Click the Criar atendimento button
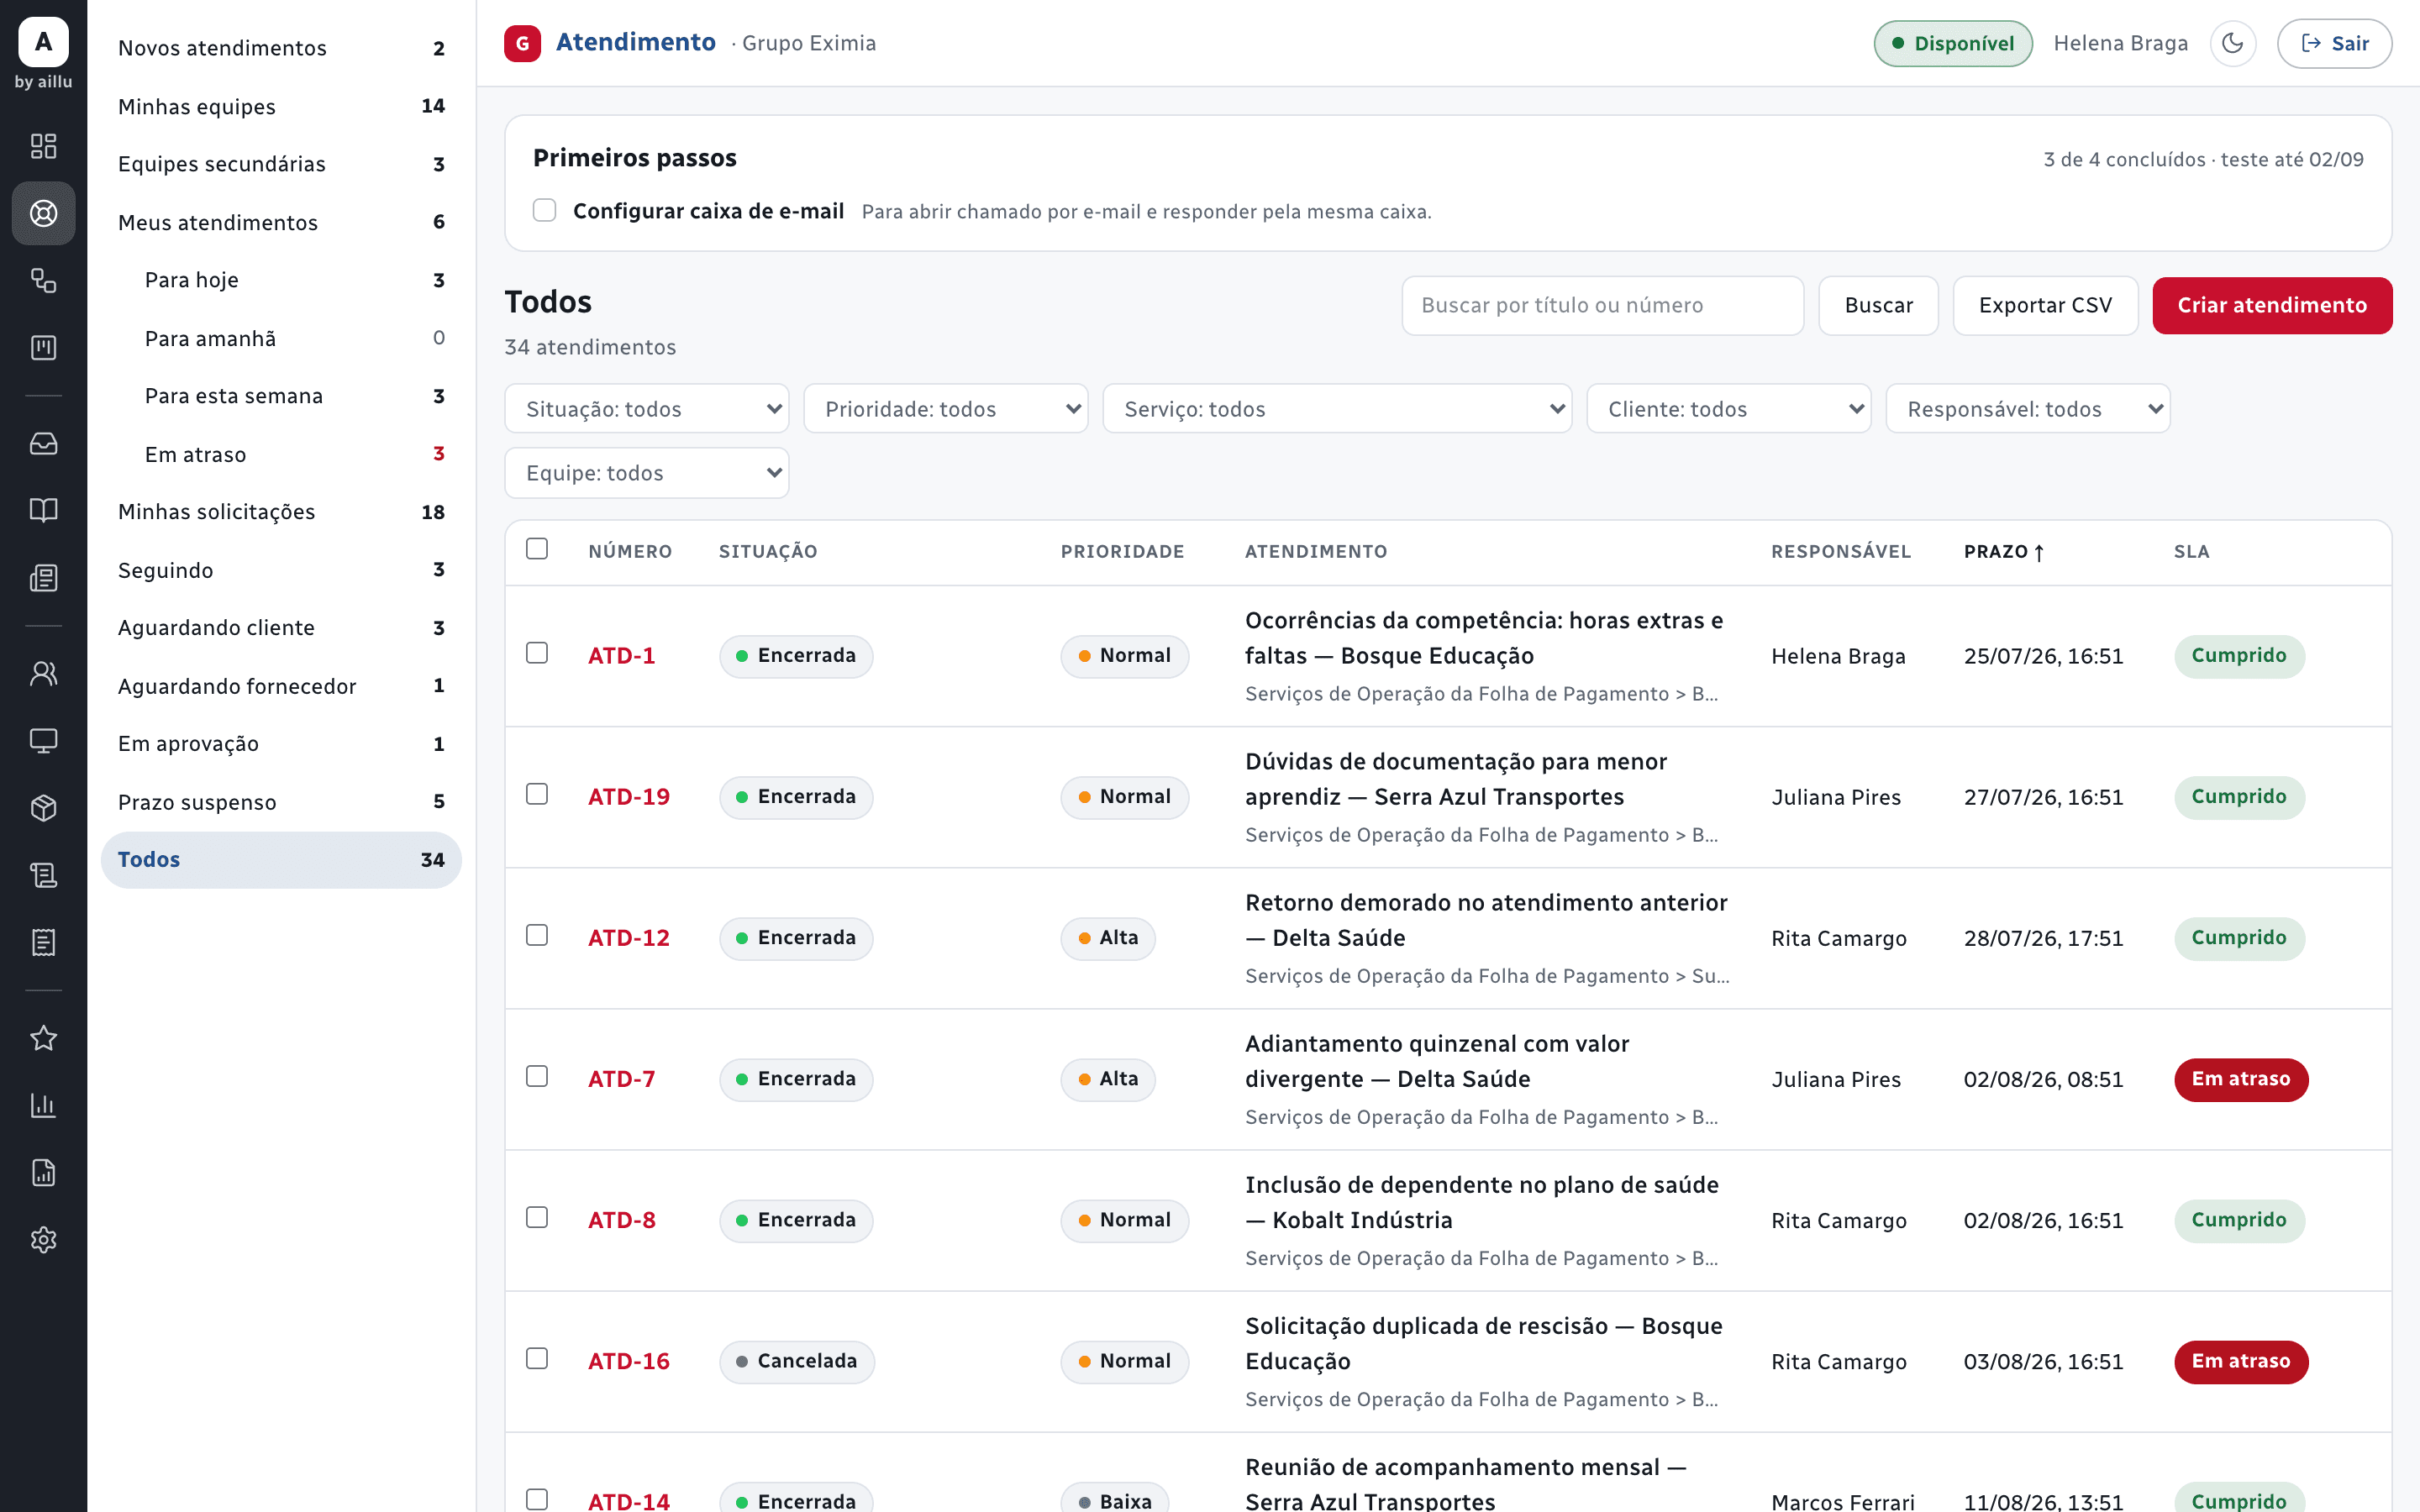Viewport: 2420px width, 1512px height. pyautogui.click(x=2272, y=305)
